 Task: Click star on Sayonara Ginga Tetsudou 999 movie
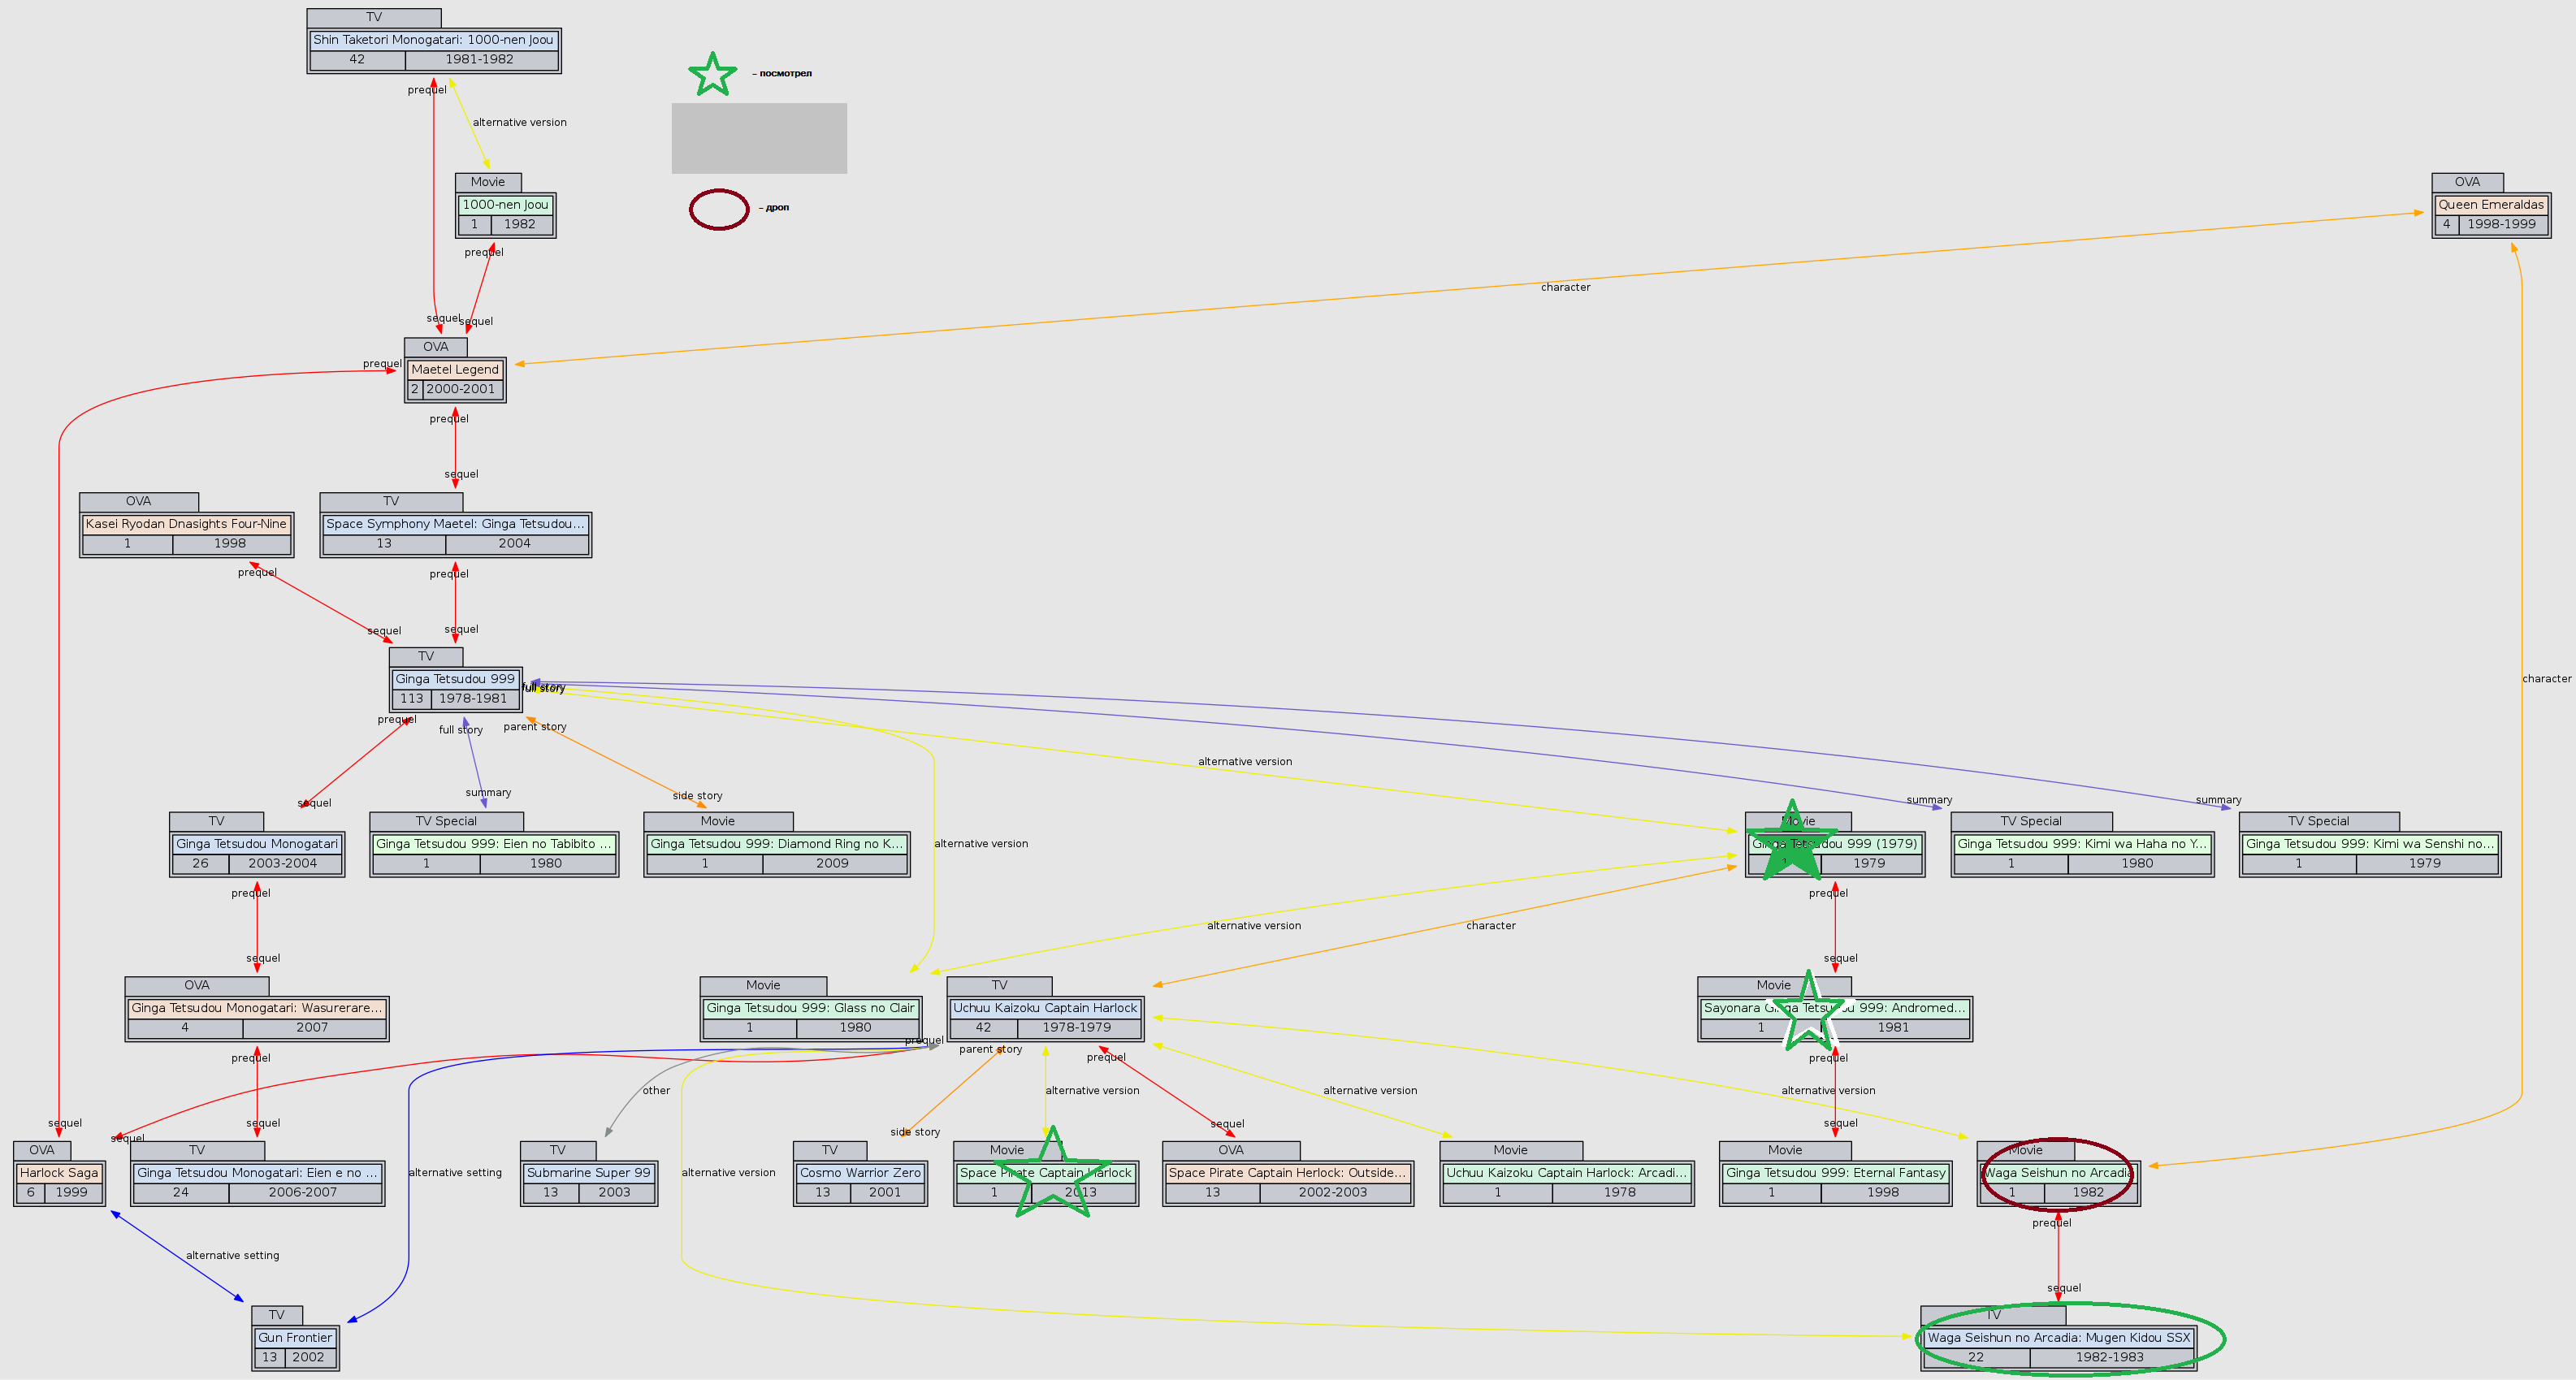(1808, 1012)
